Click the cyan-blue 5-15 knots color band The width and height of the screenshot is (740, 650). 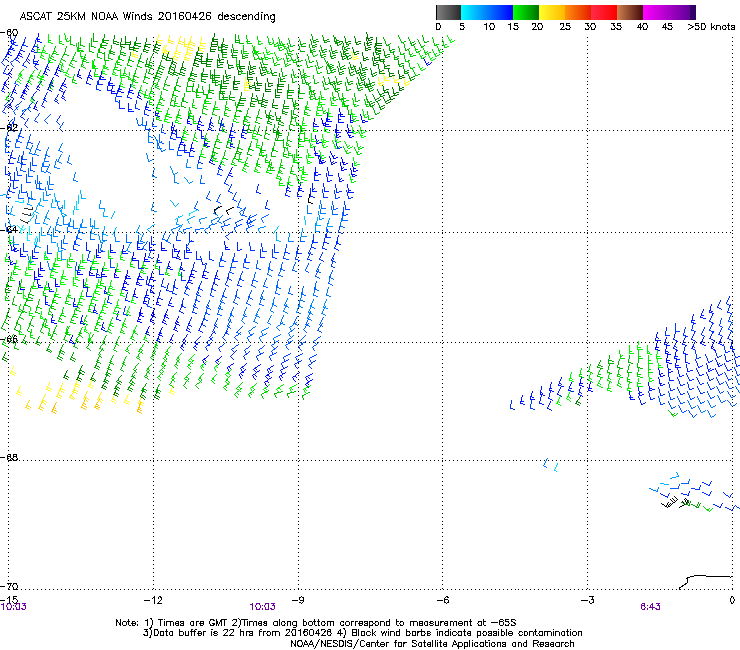487,12
